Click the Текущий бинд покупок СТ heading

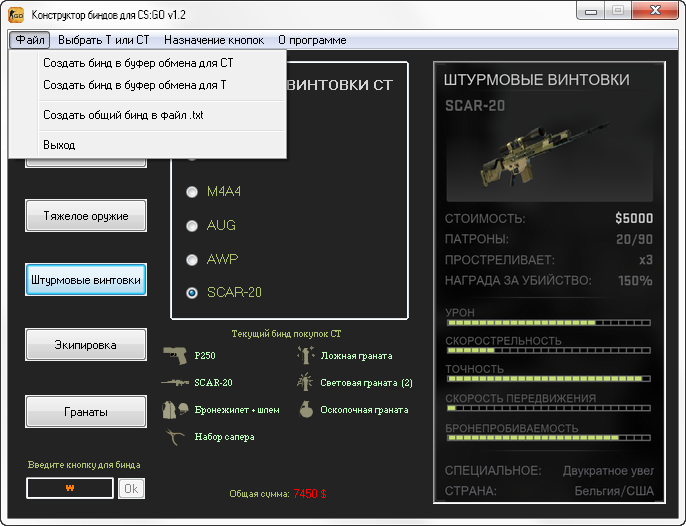coord(286,334)
